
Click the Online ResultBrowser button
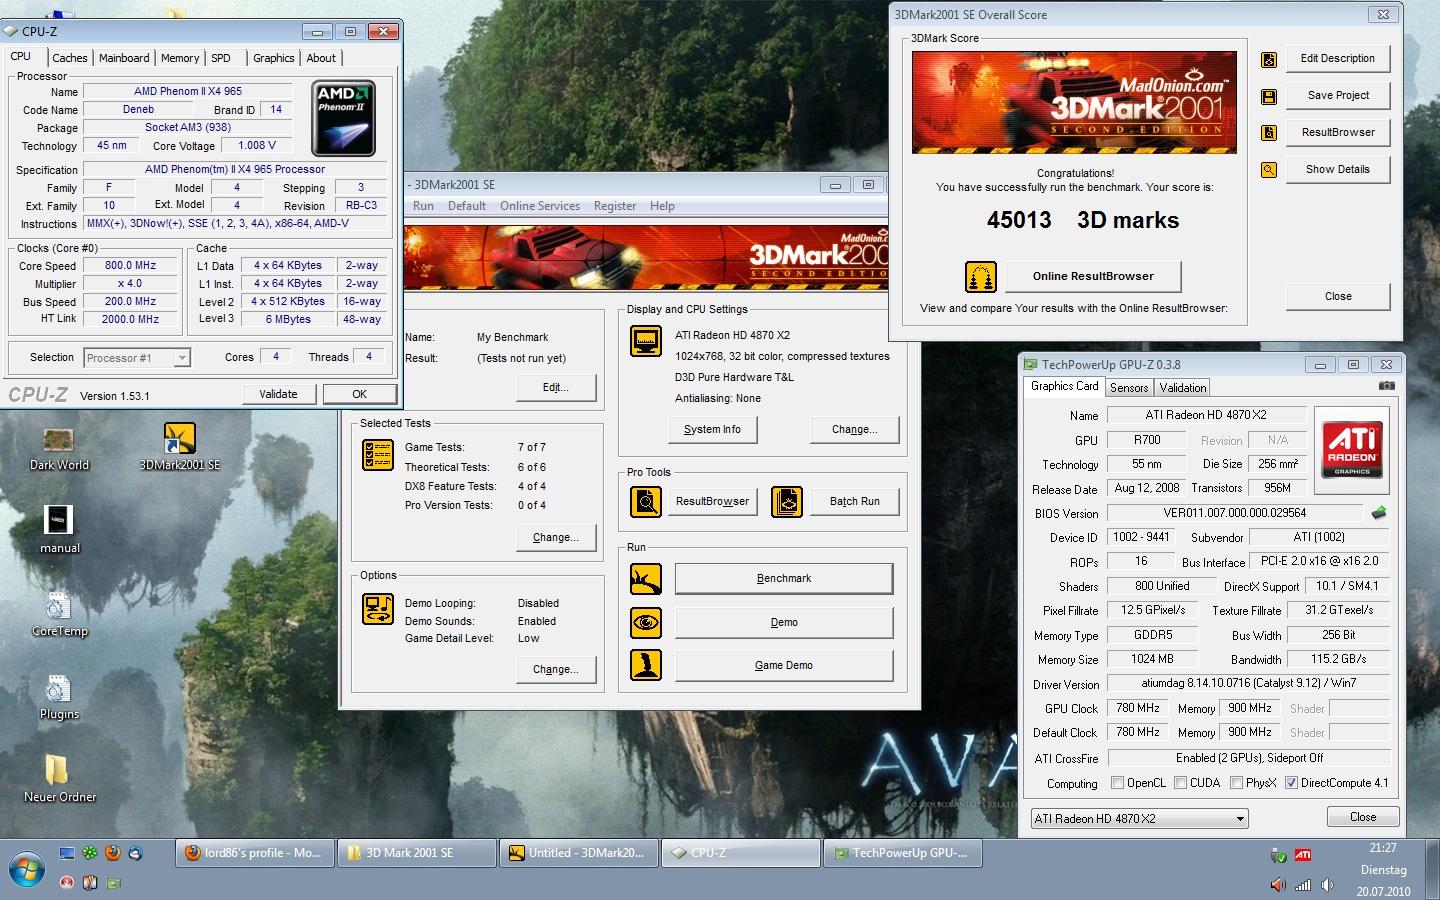click(1093, 276)
